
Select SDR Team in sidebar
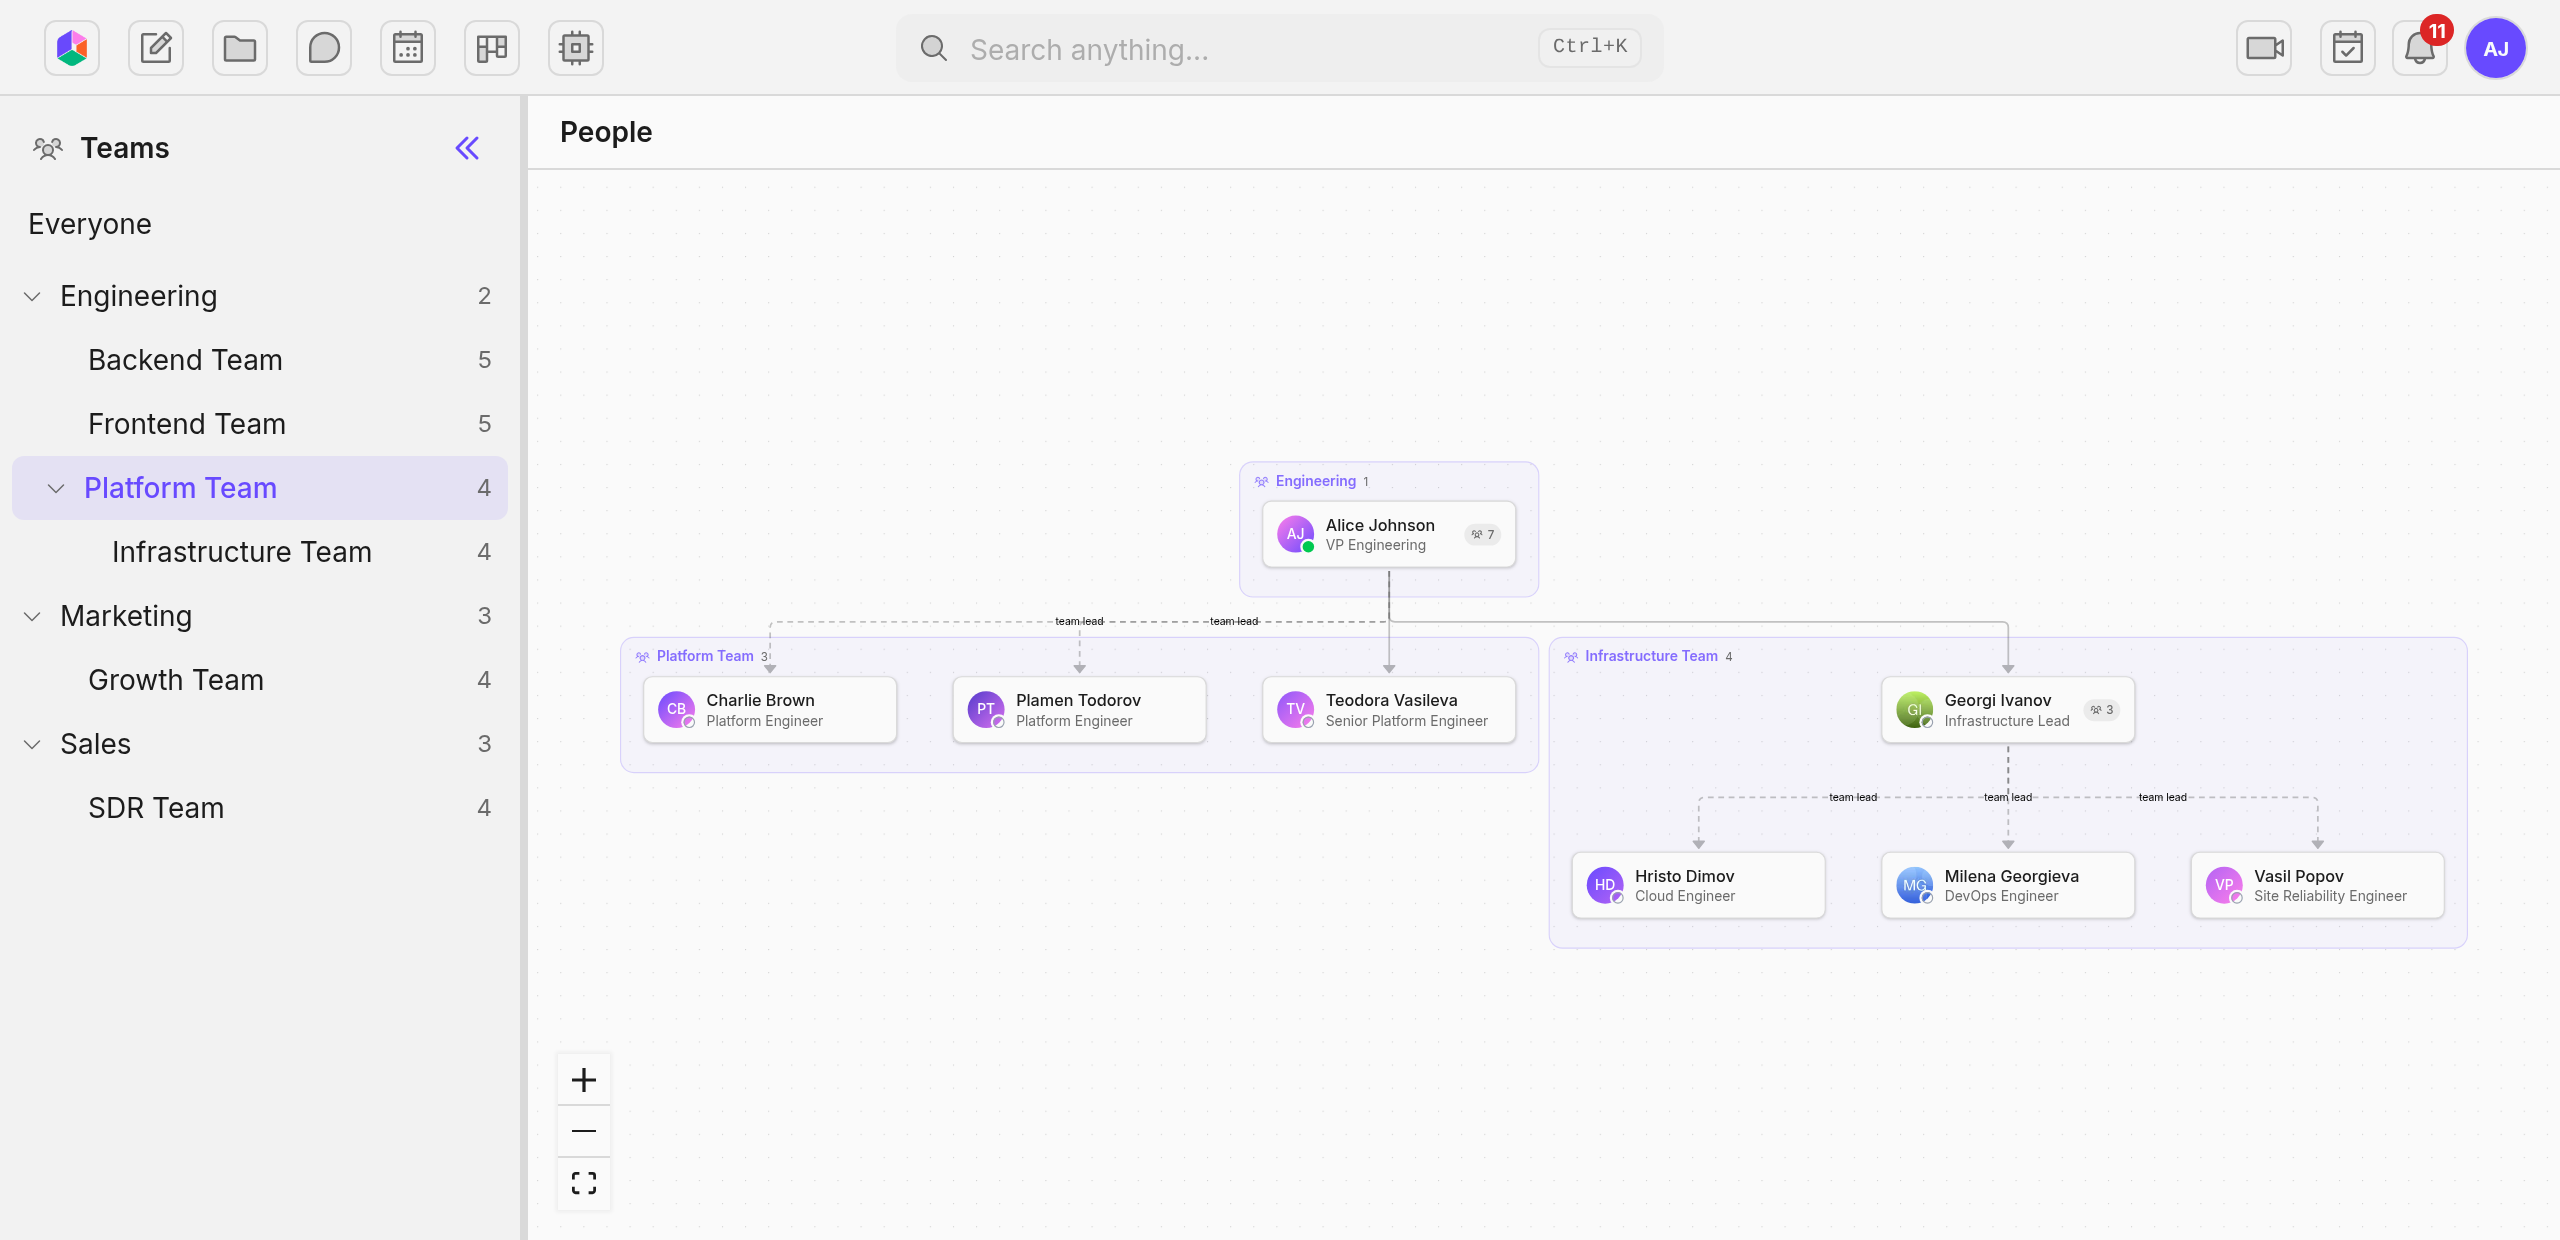point(260,808)
